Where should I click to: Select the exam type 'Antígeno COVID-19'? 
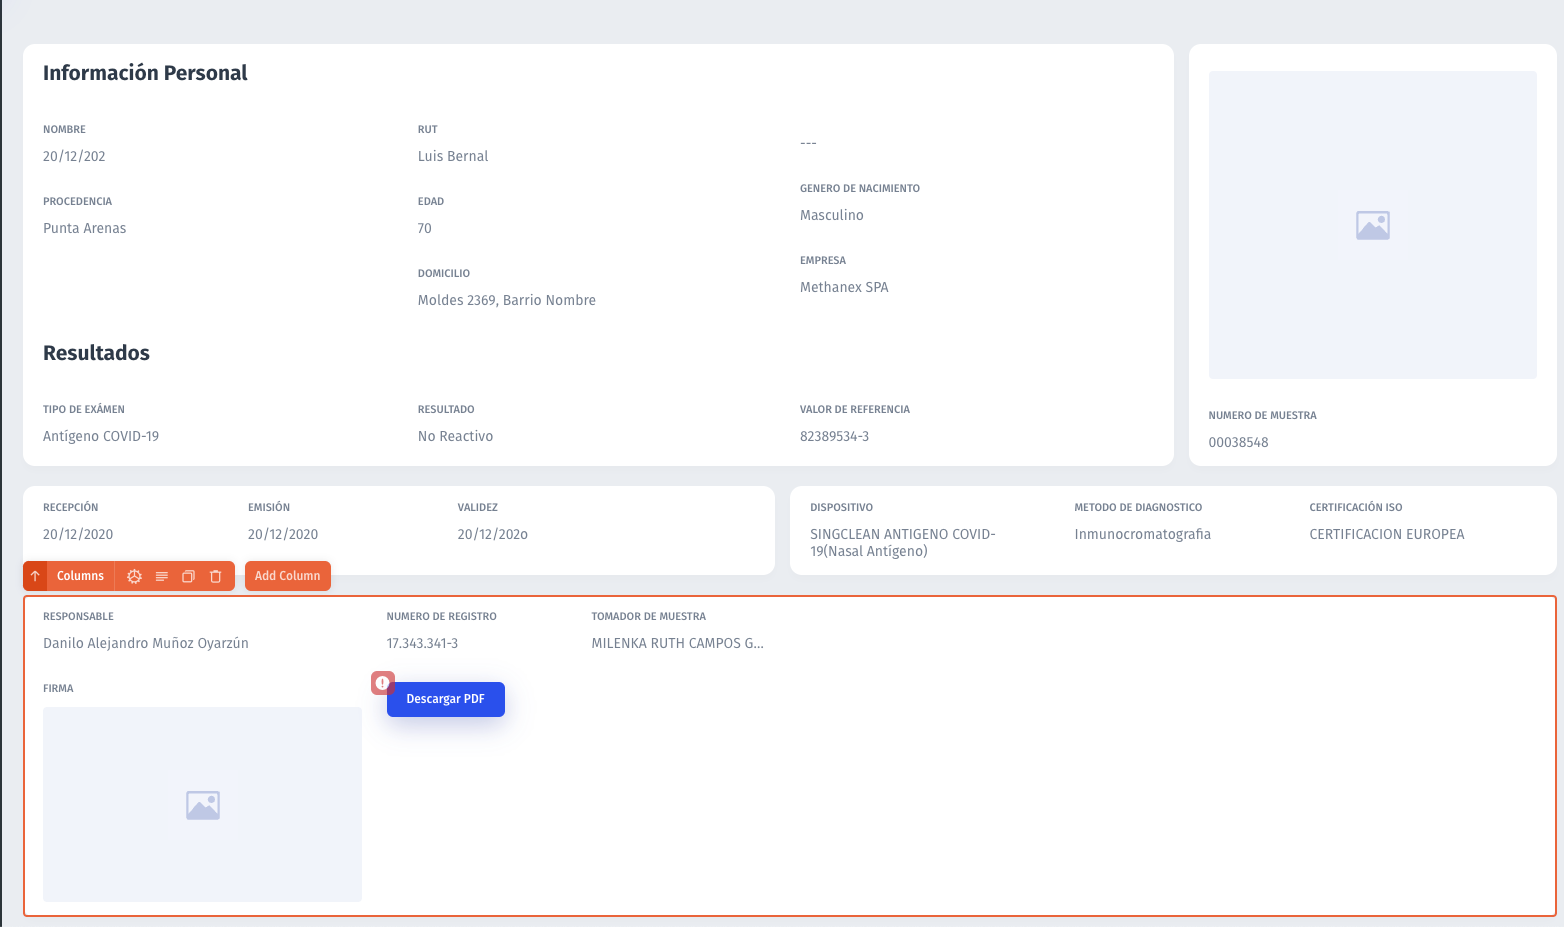[101, 436]
